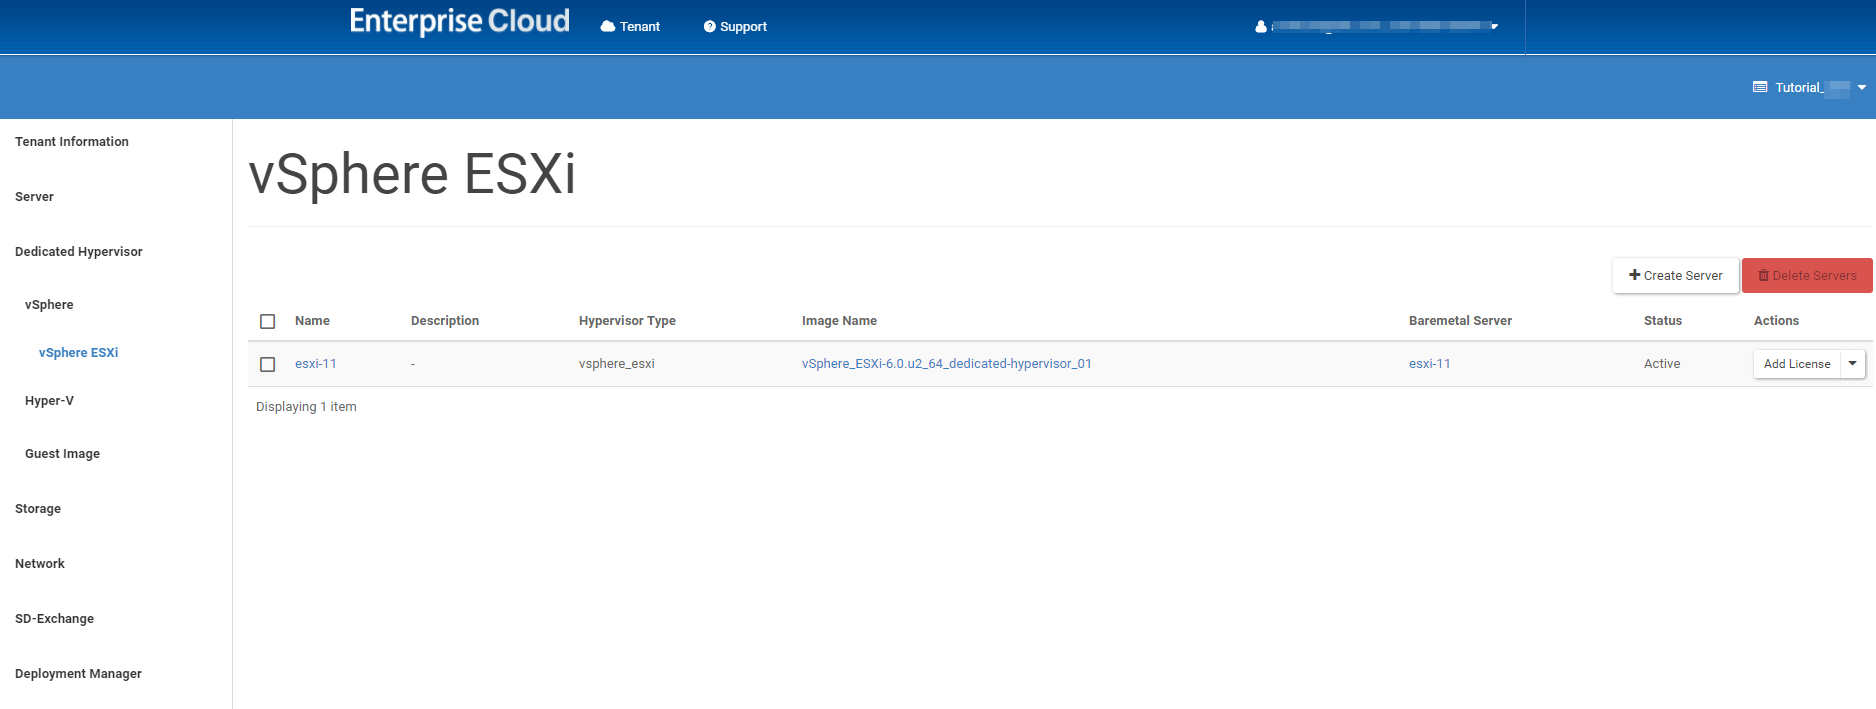Check the esxi-11 row checkbox
Screen dimensions: 1876x709
pyautogui.click(x=268, y=365)
